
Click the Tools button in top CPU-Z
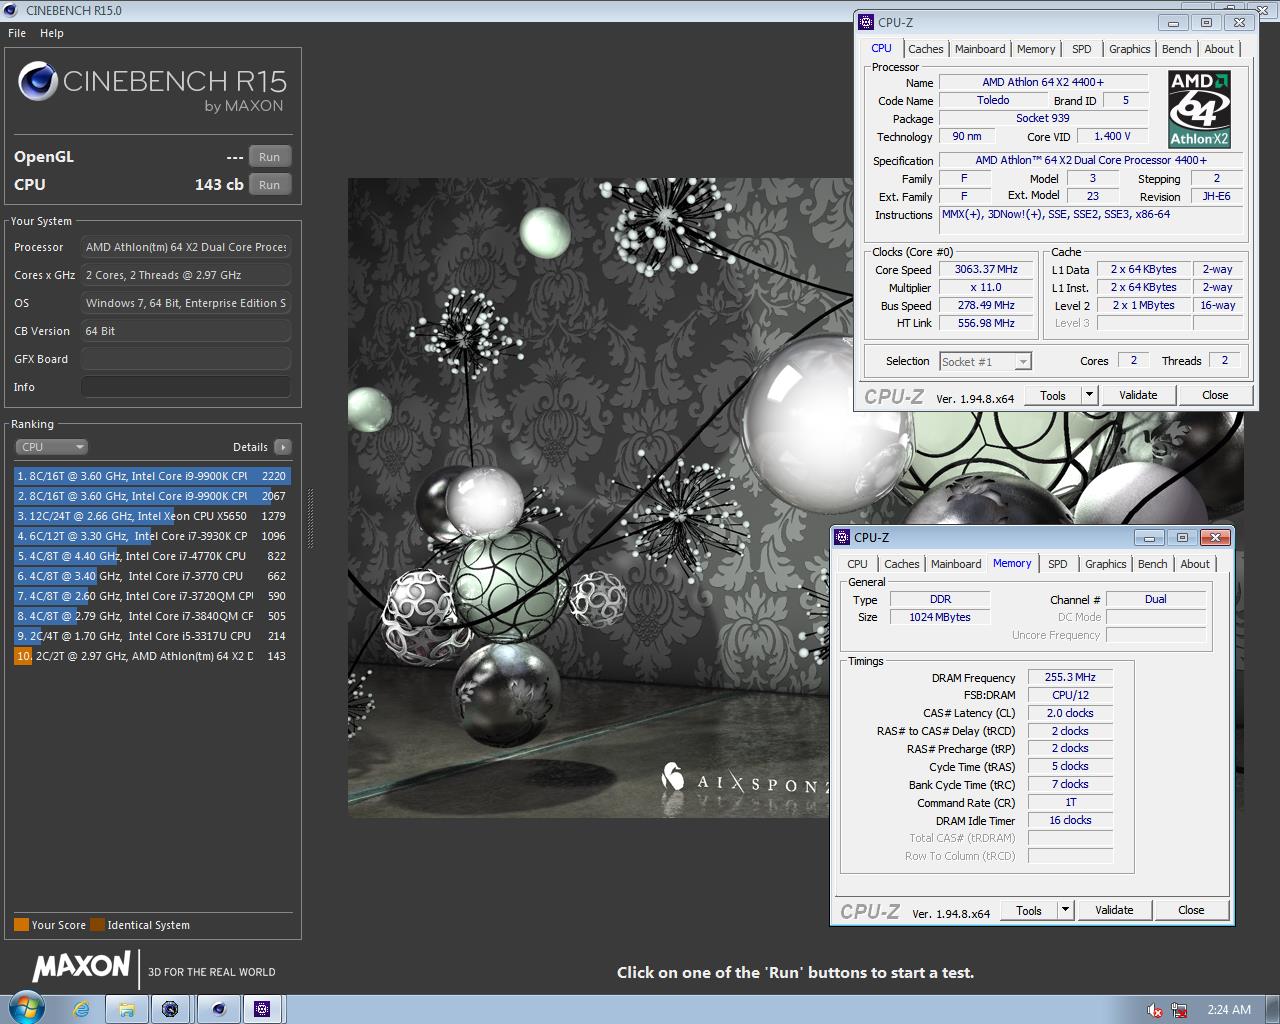1053,395
